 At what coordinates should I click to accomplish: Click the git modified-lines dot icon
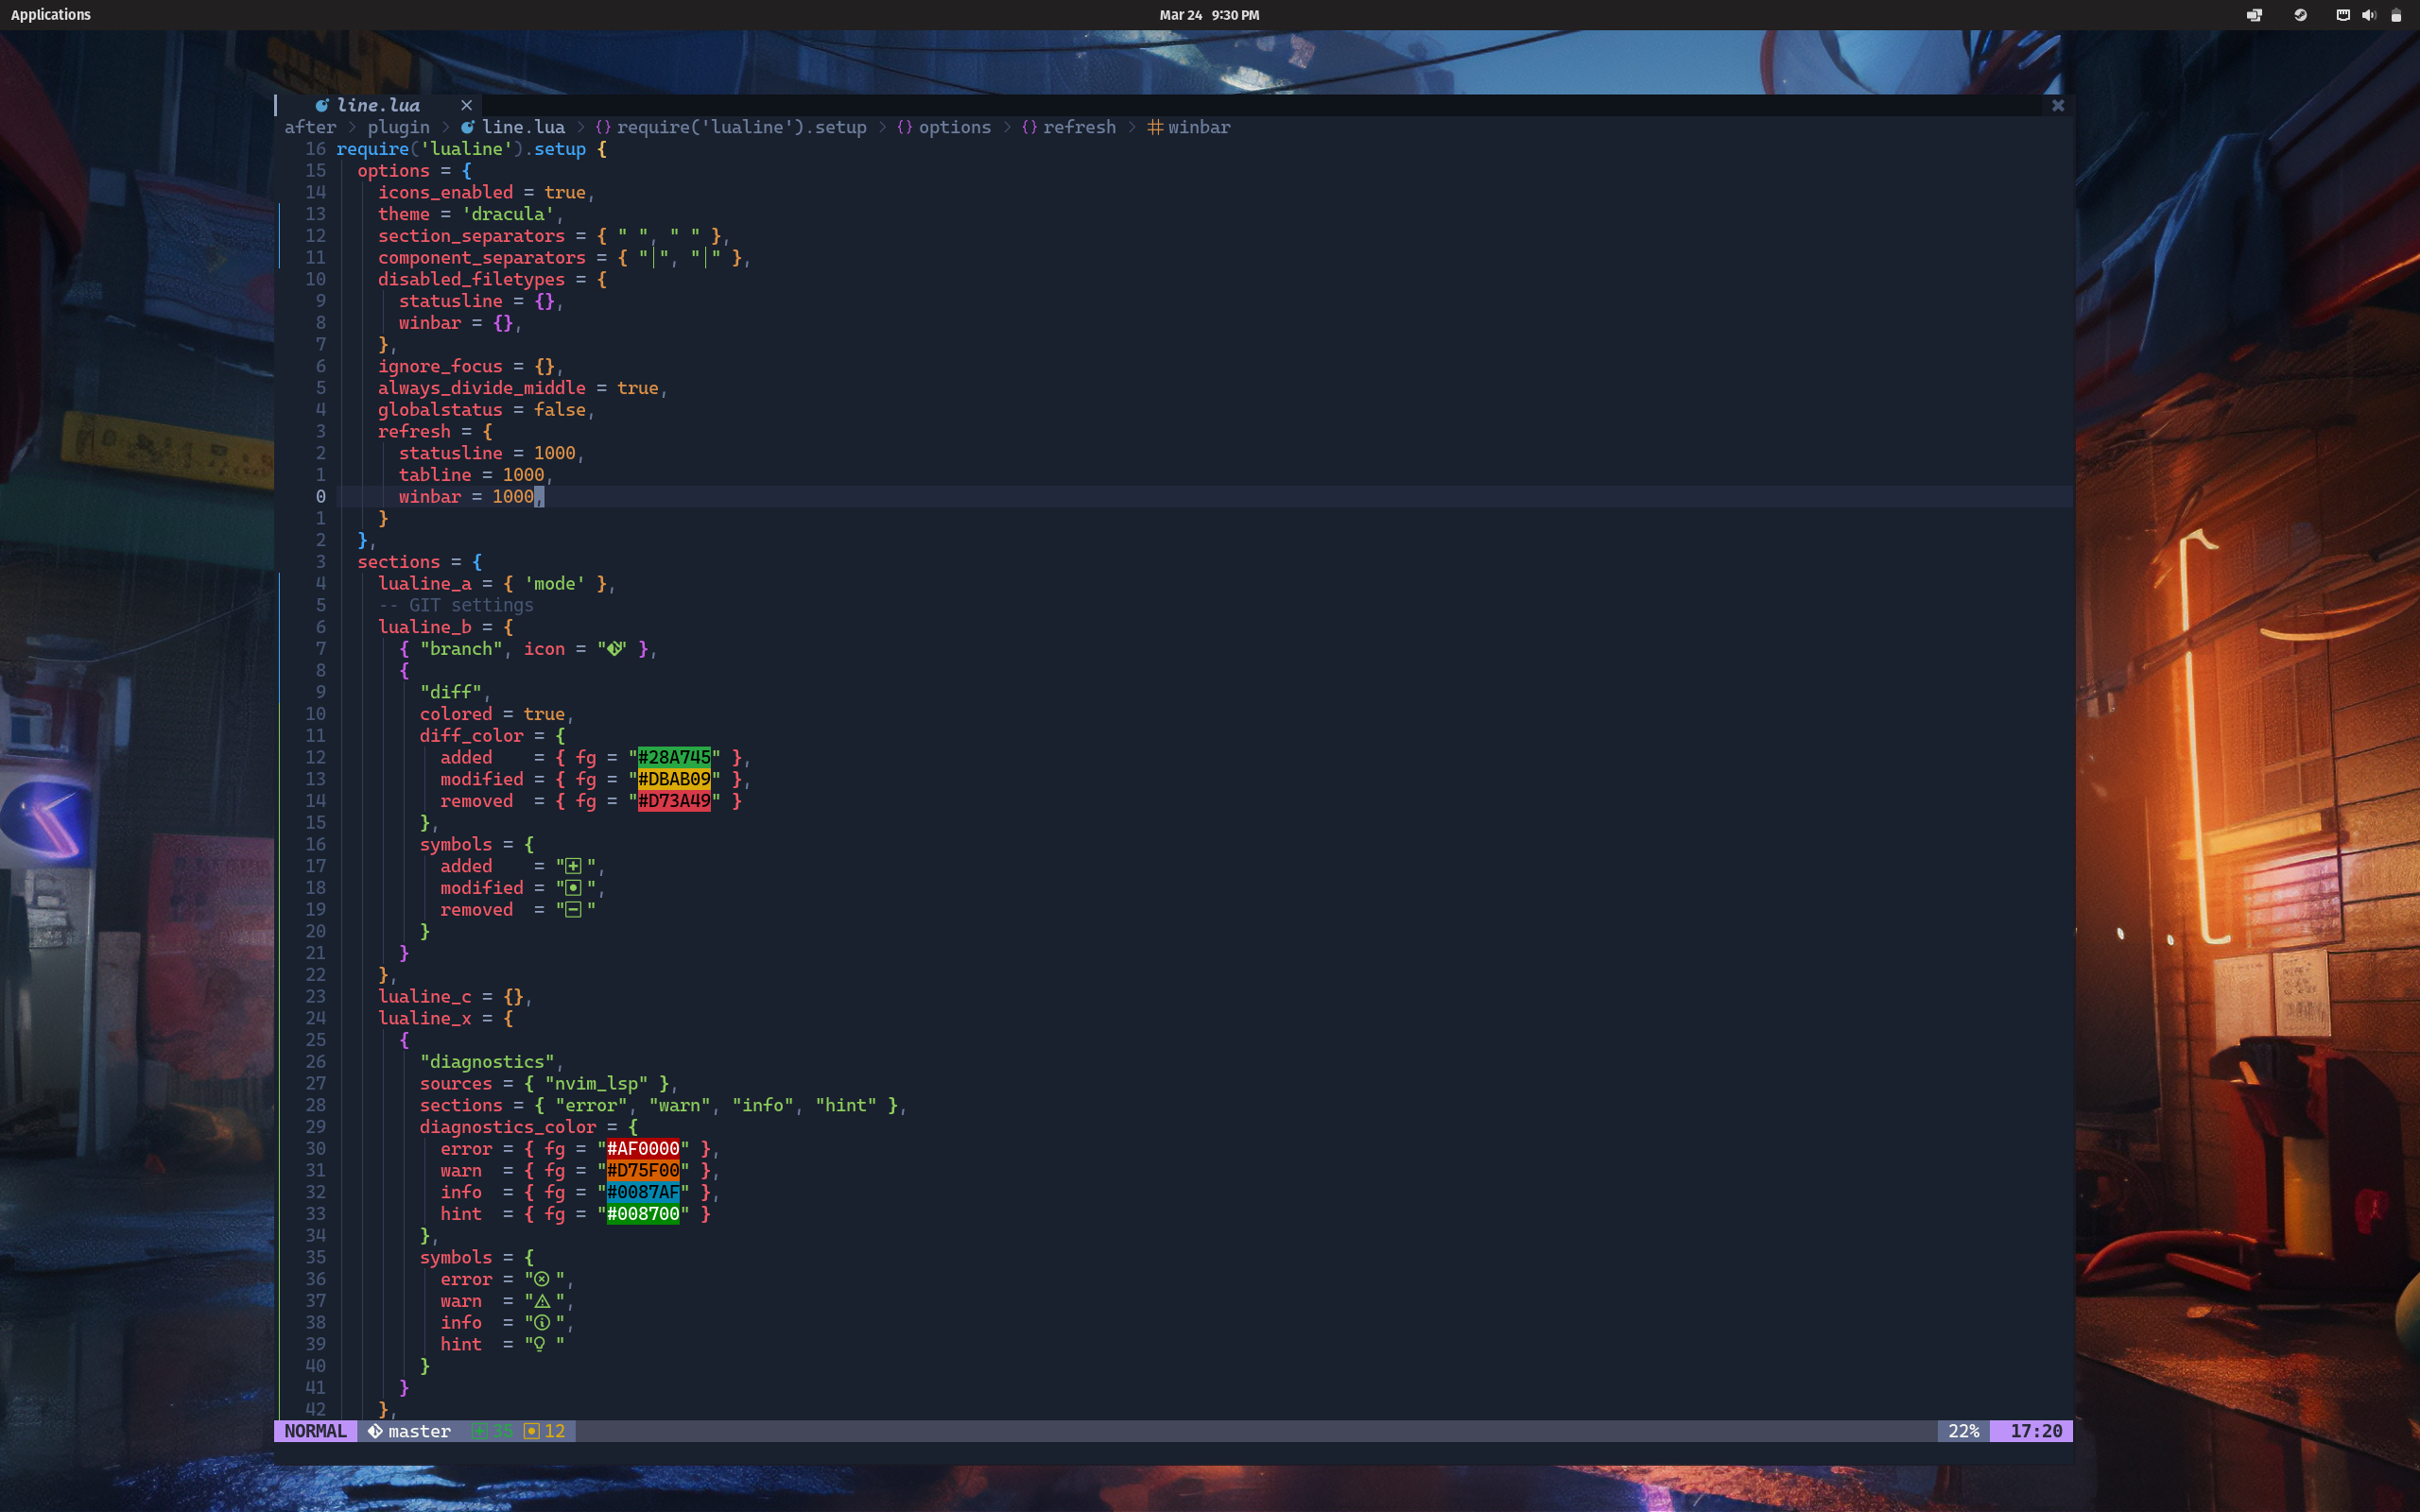coord(531,1431)
